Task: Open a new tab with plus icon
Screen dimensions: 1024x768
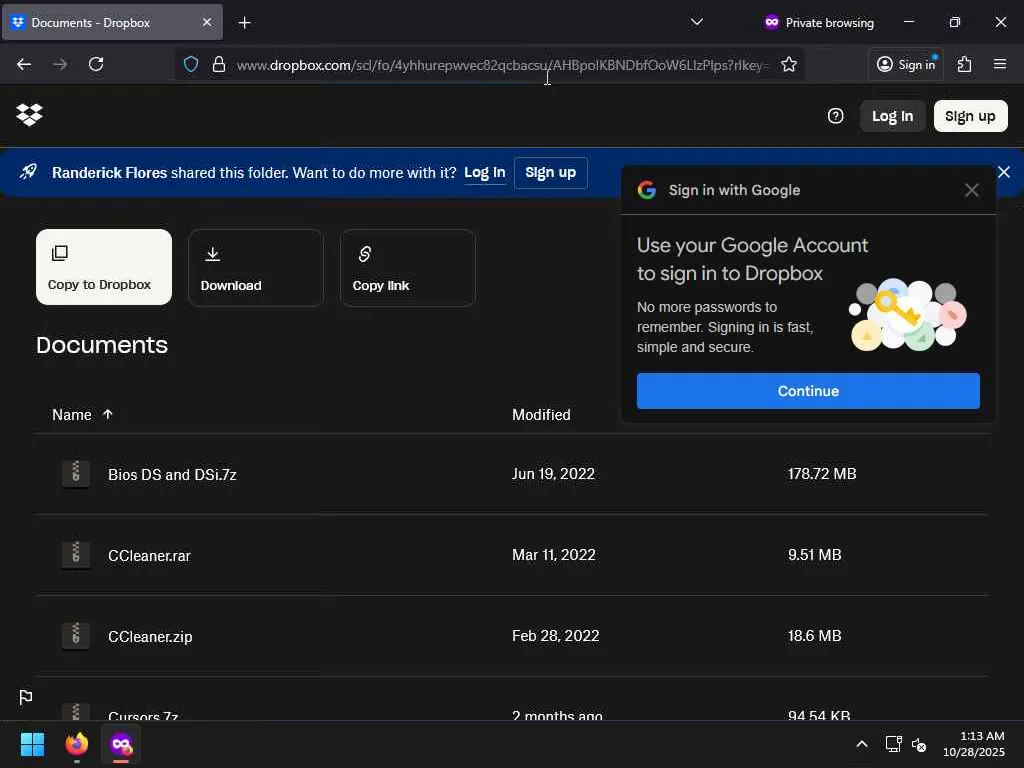Action: pos(244,23)
